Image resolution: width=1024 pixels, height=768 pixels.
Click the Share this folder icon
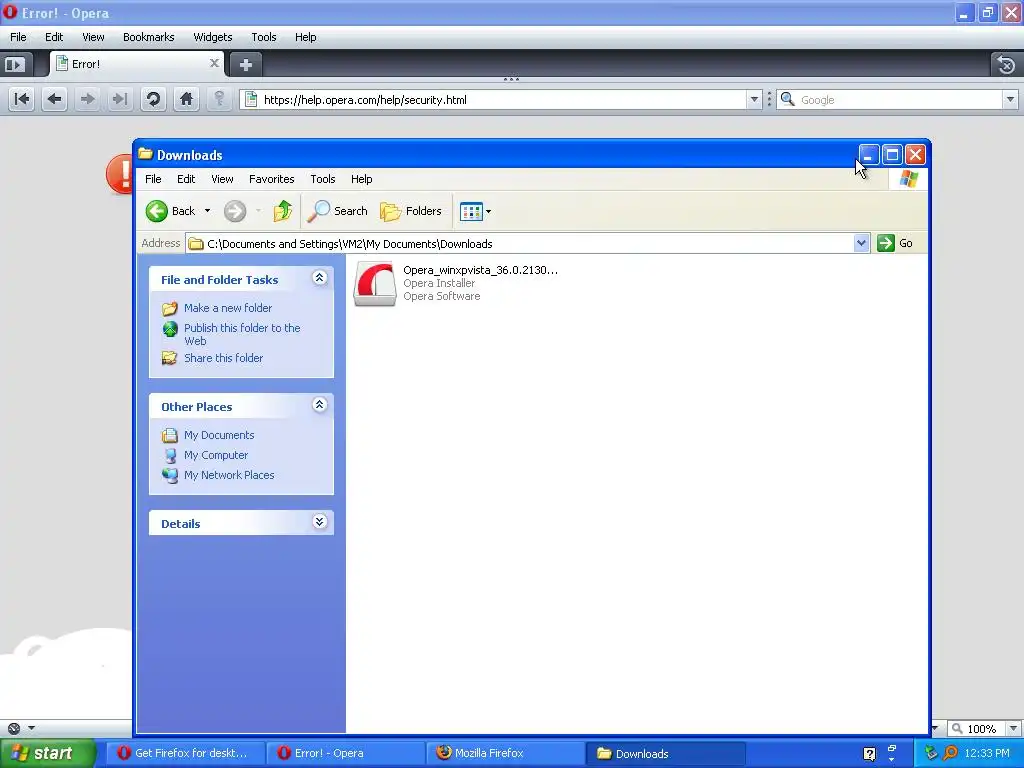[170, 358]
